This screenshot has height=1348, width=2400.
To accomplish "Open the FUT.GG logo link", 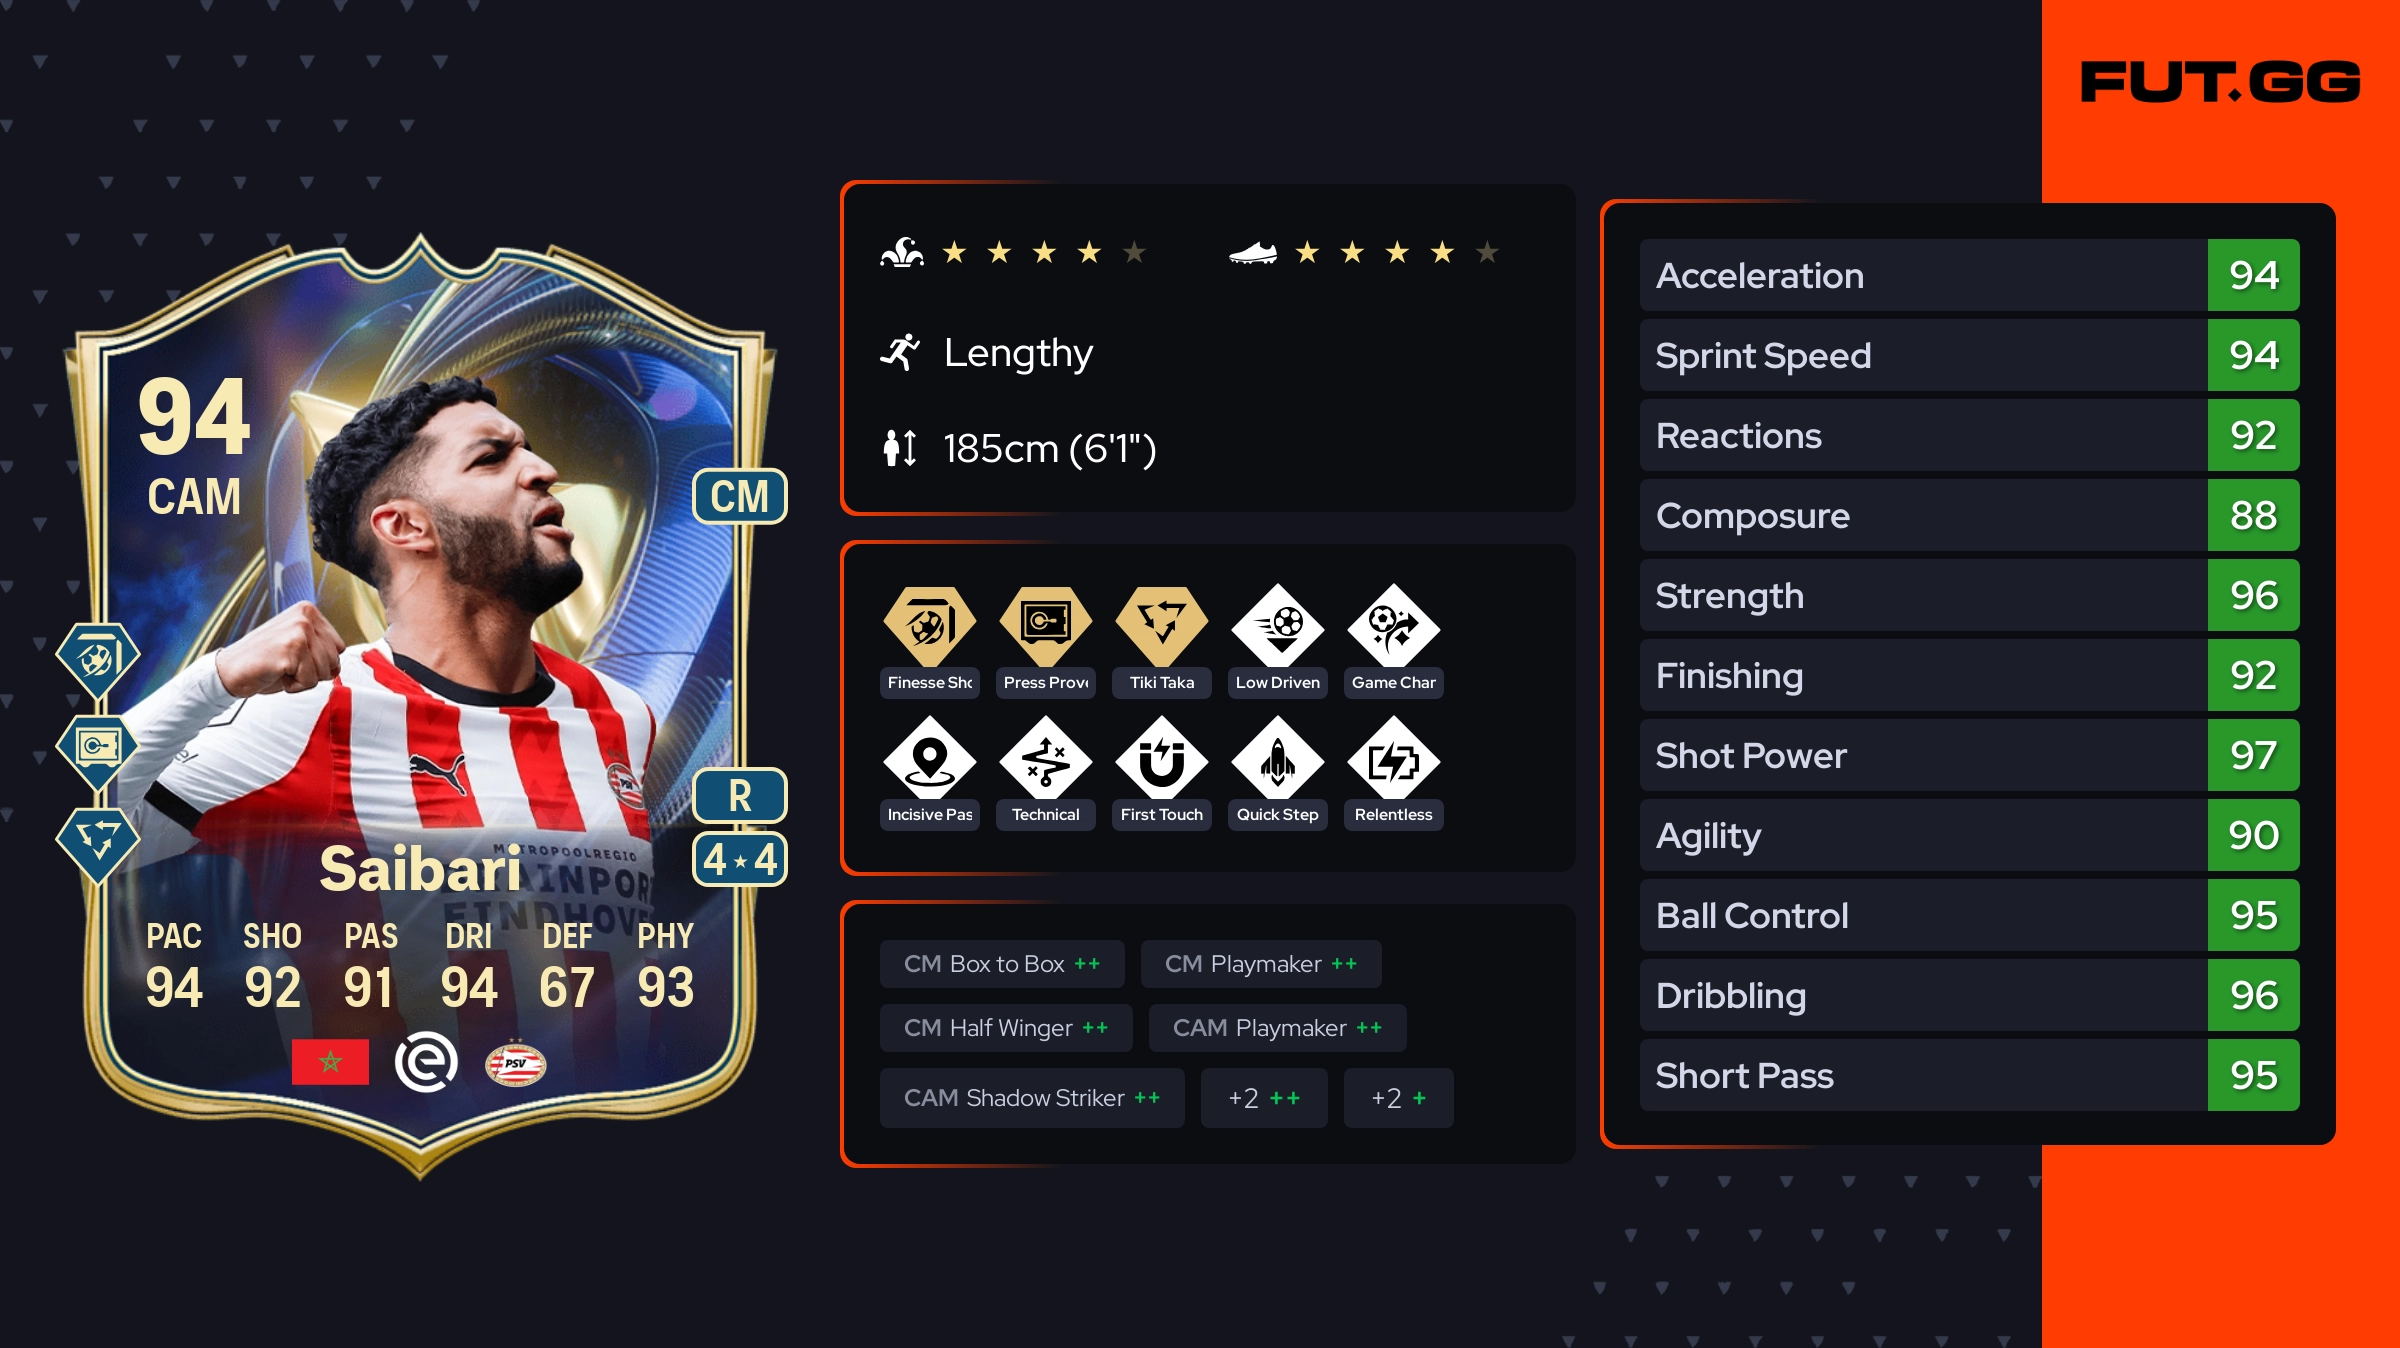I will click(2220, 82).
